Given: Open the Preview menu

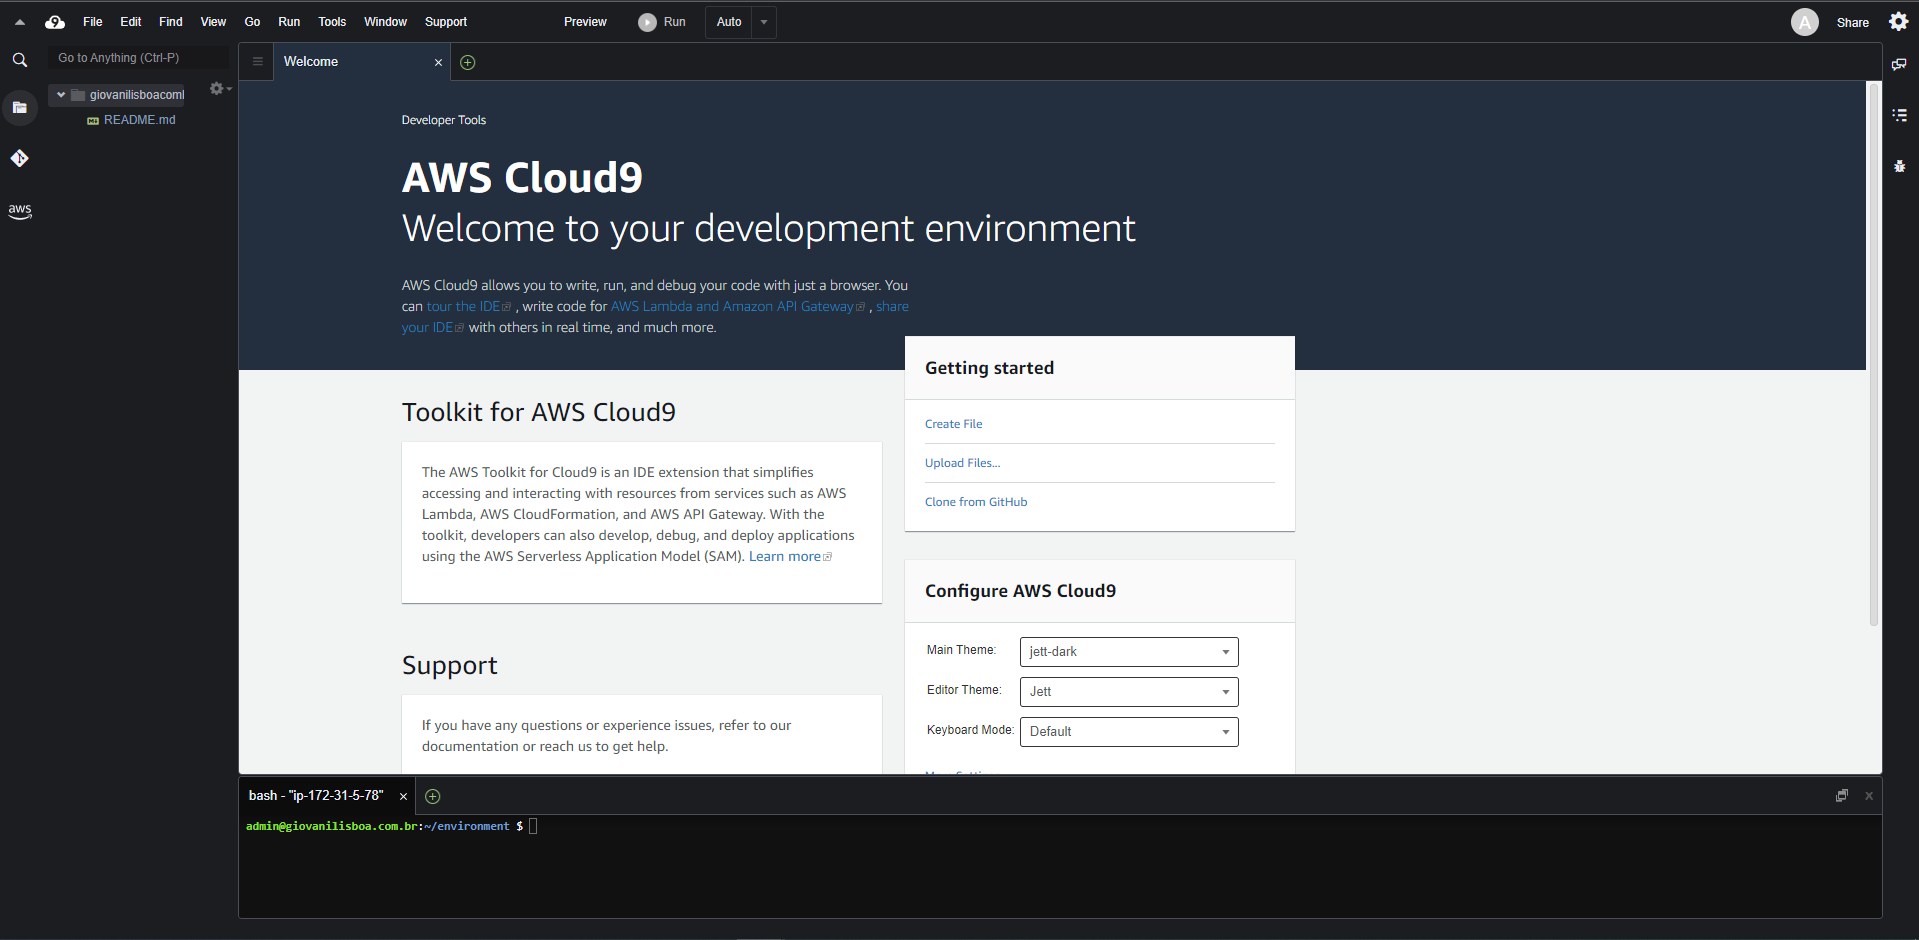Looking at the screenshot, I should click(x=585, y=22).
